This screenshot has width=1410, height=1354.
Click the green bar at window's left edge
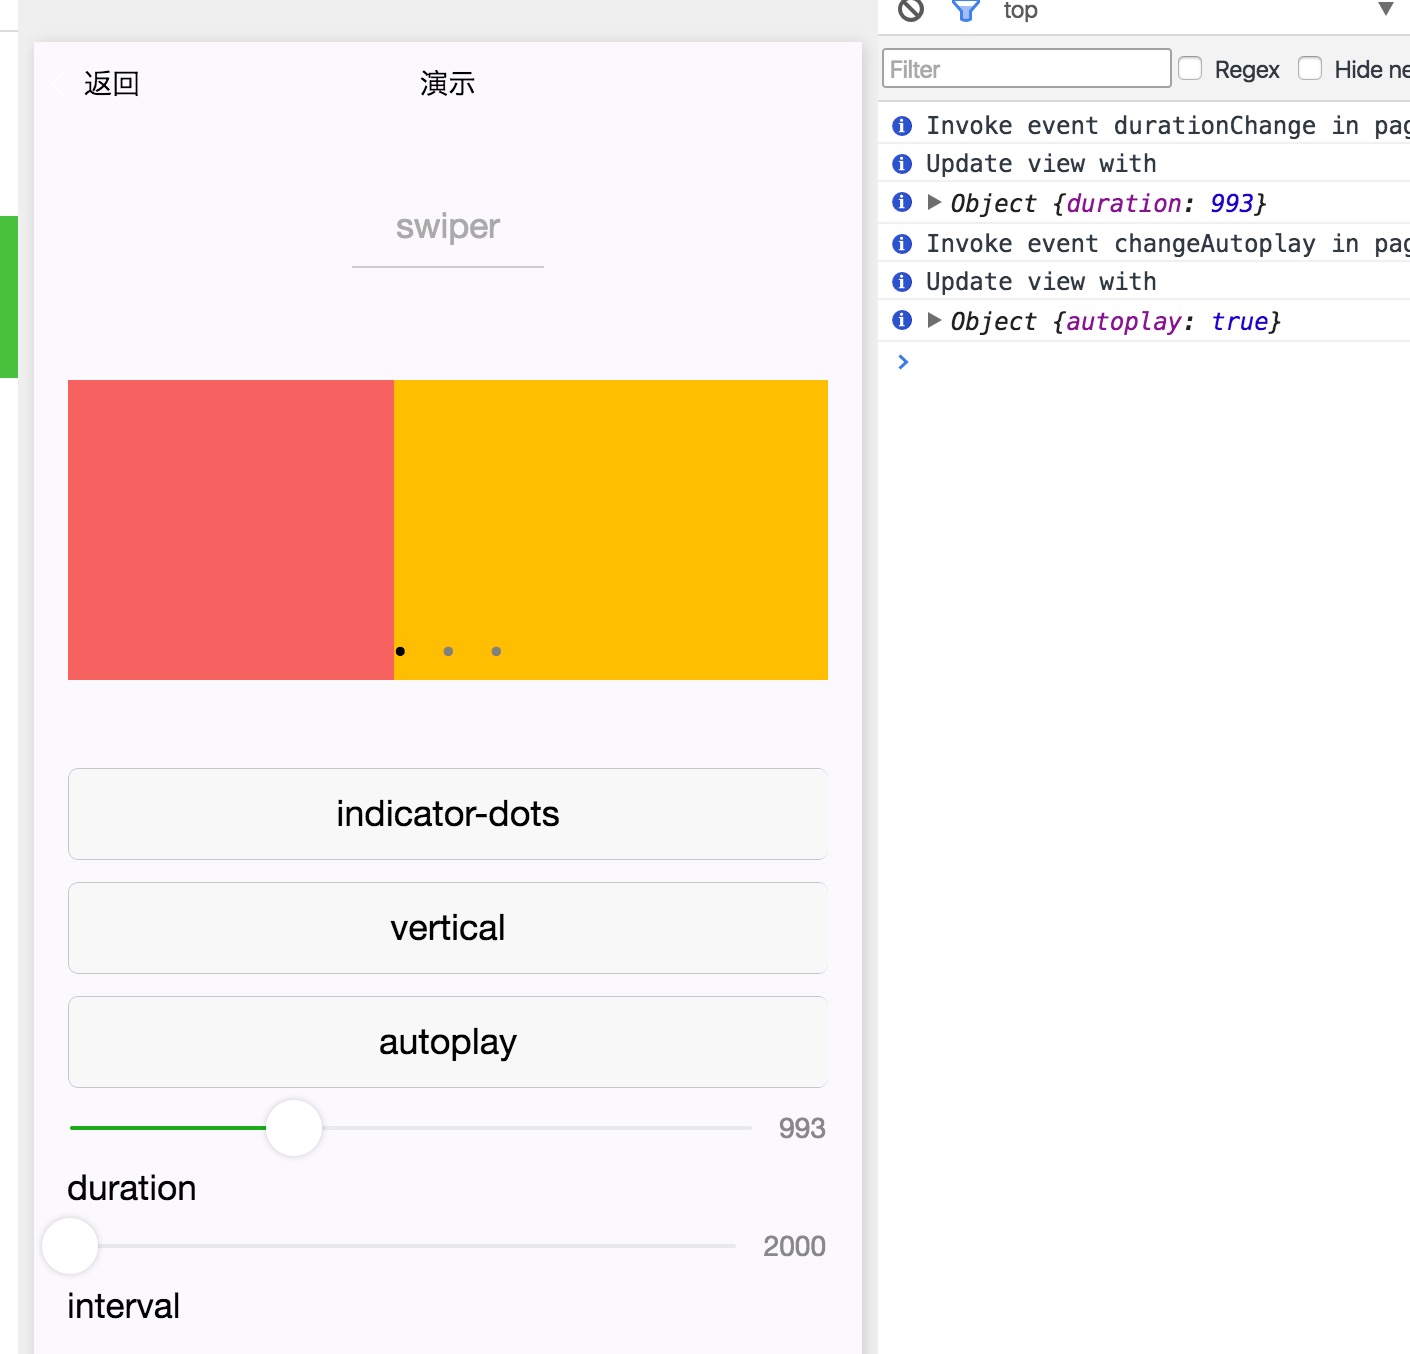(9, 297)
